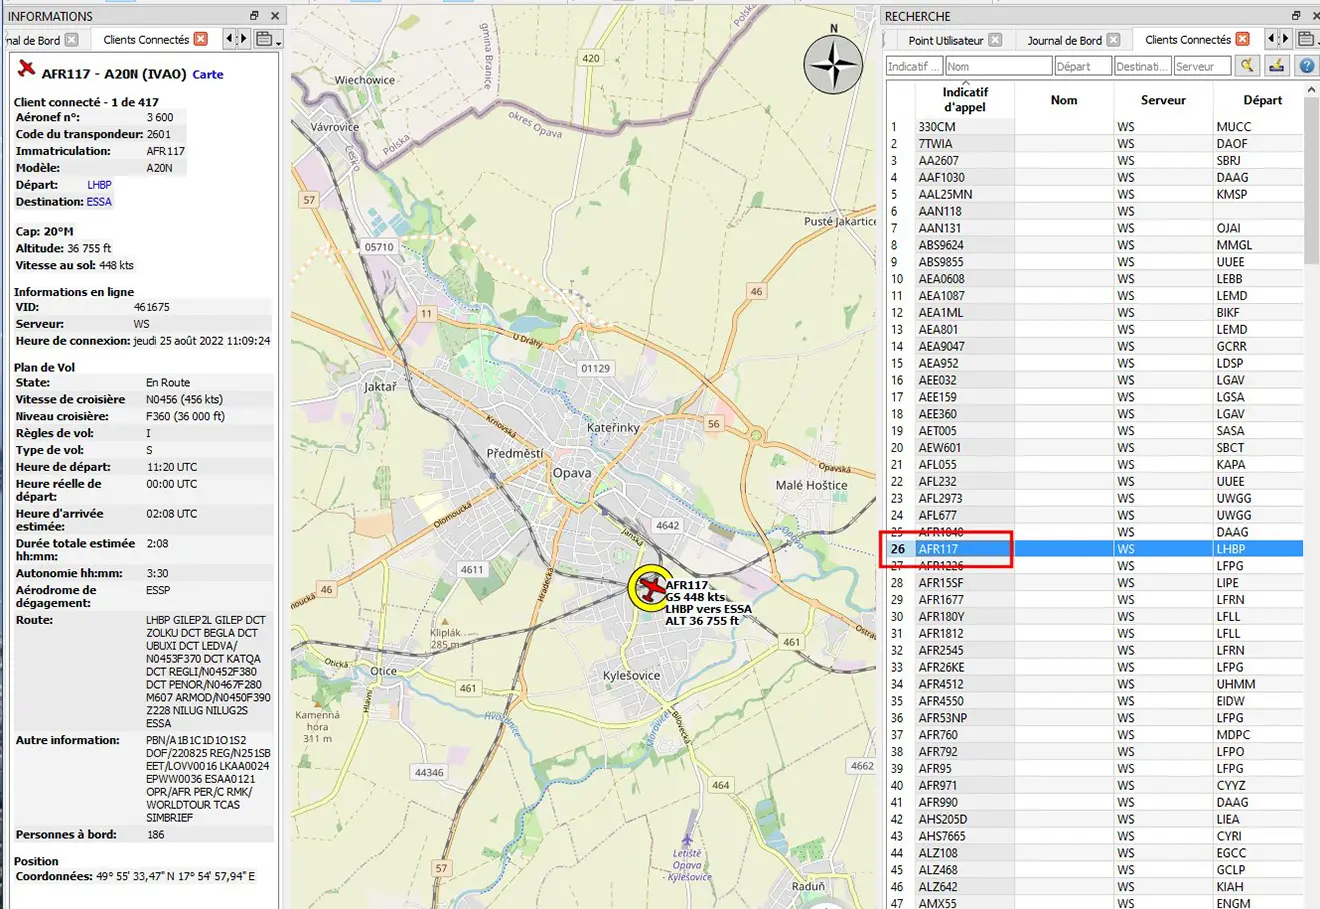
Task: Click road marker 4642 on map
Action: click(x=667, y=525)
